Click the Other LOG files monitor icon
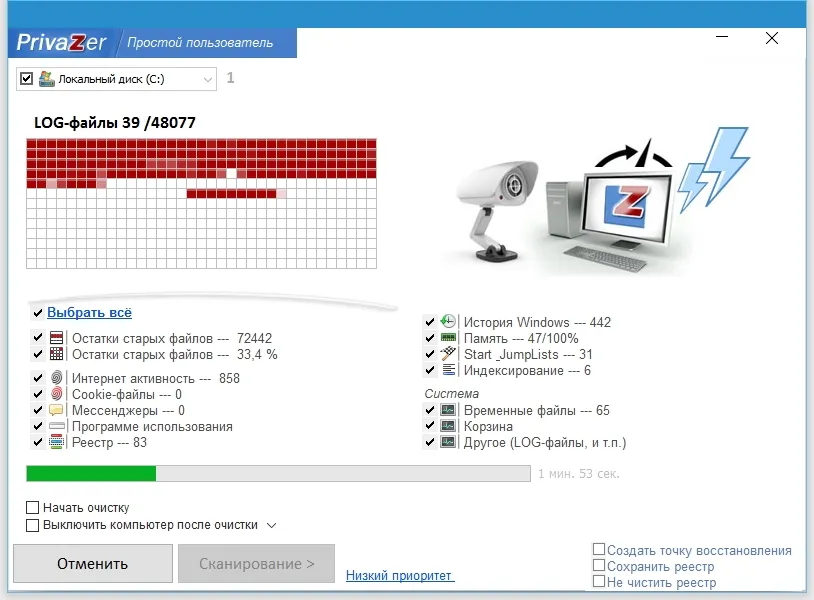 (x=448, y=442)
